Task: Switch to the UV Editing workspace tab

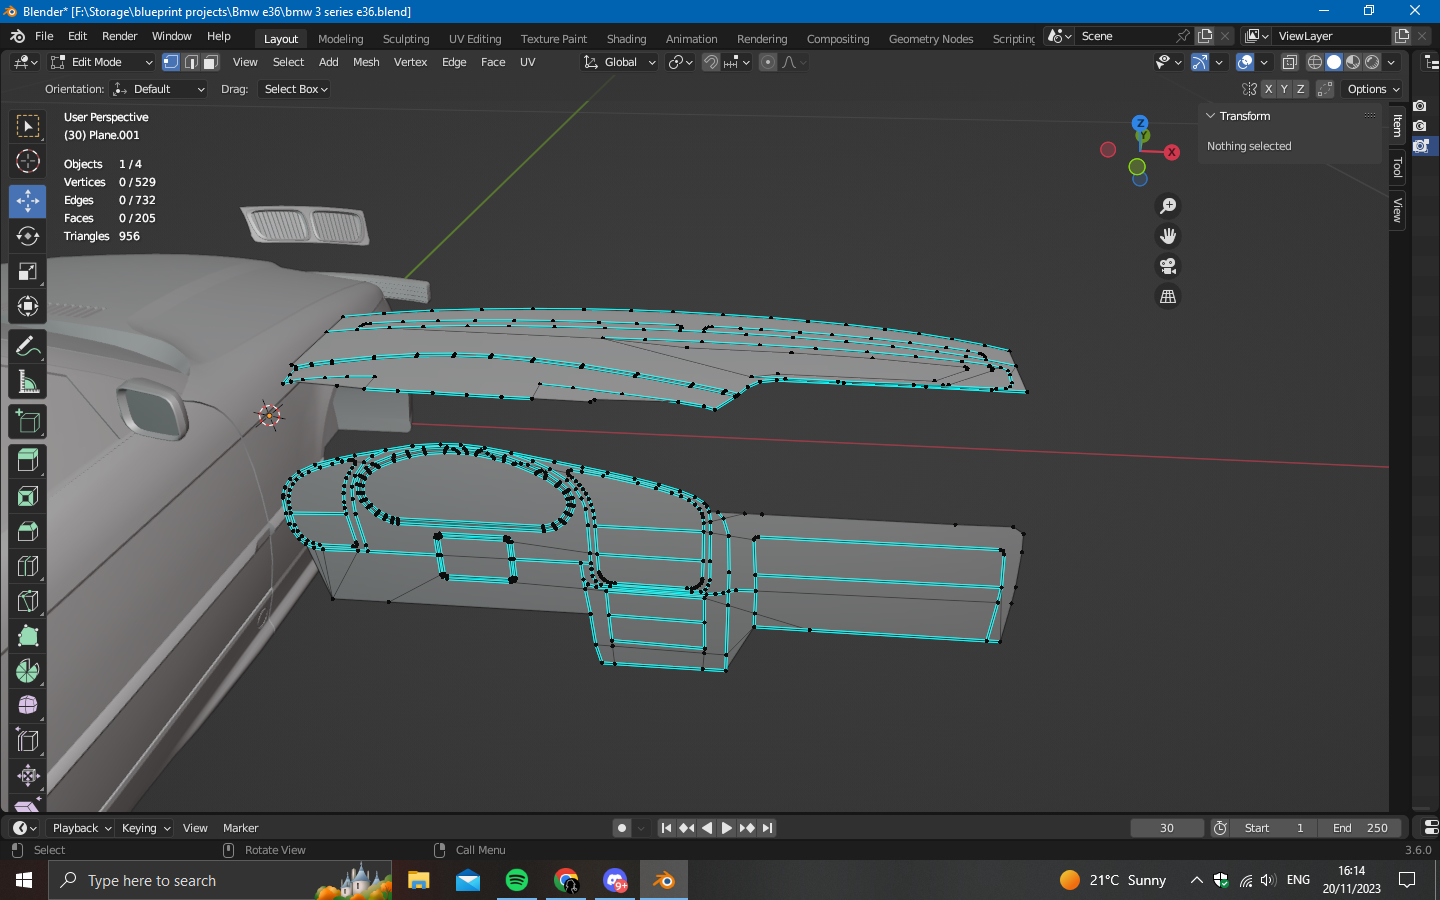Action: [475, 39]
